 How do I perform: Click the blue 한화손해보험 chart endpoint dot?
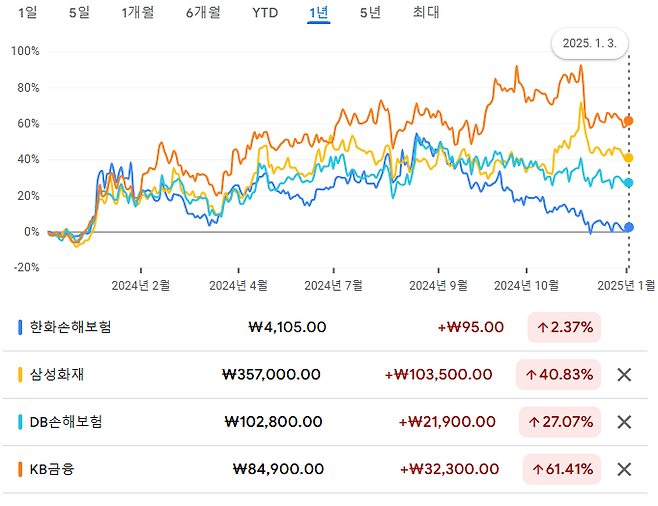click(628, 227)
